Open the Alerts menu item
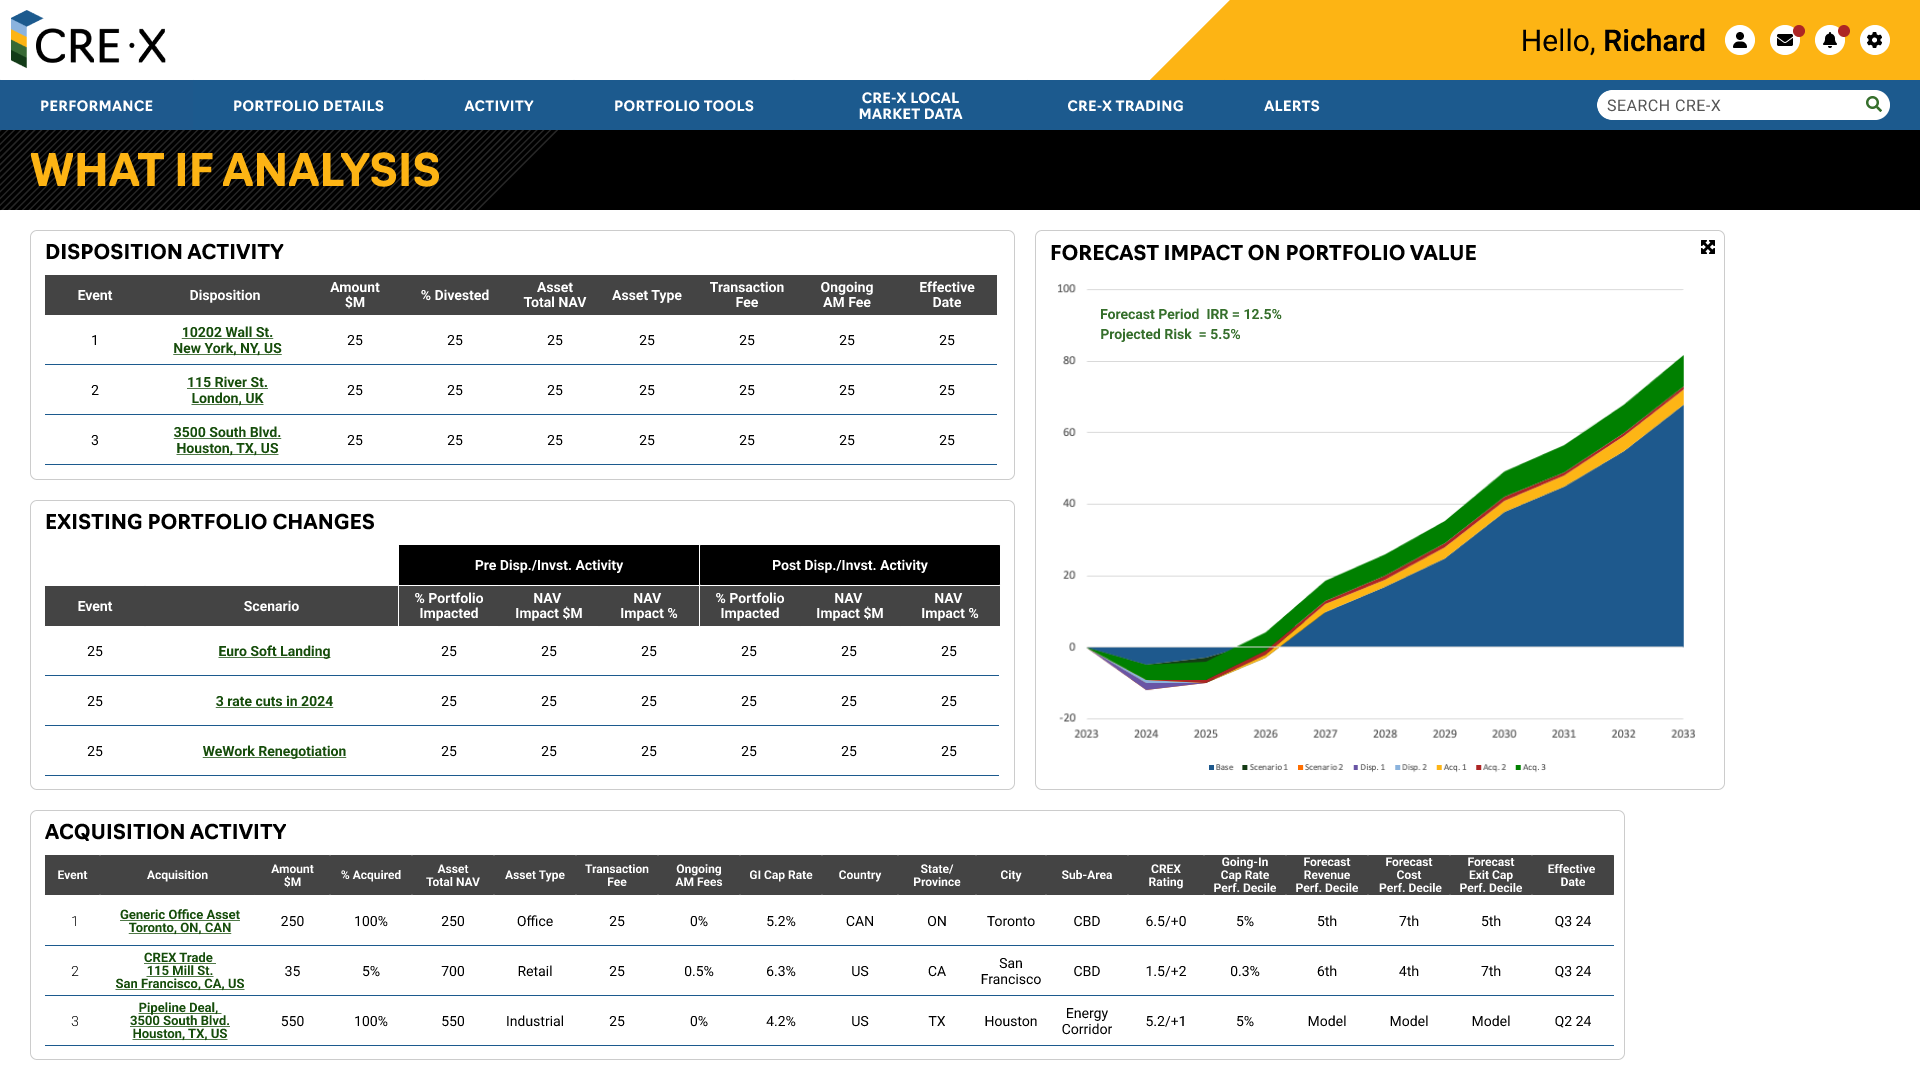The height and width of the screenshot is (1080, 1920). point(1291,106)
